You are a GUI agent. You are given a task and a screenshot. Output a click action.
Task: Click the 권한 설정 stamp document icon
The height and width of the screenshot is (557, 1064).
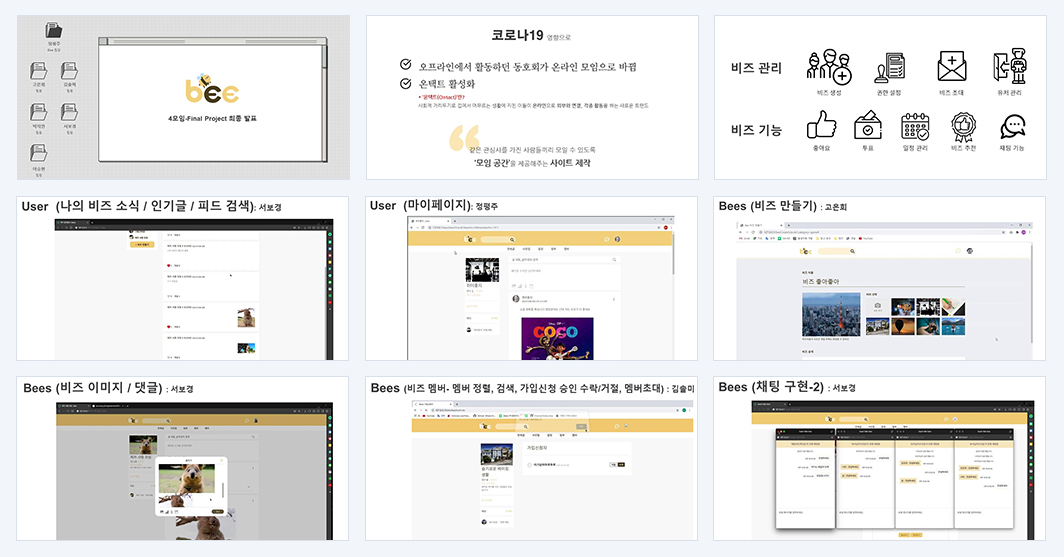pyautogui.click(x=889, y=67)
